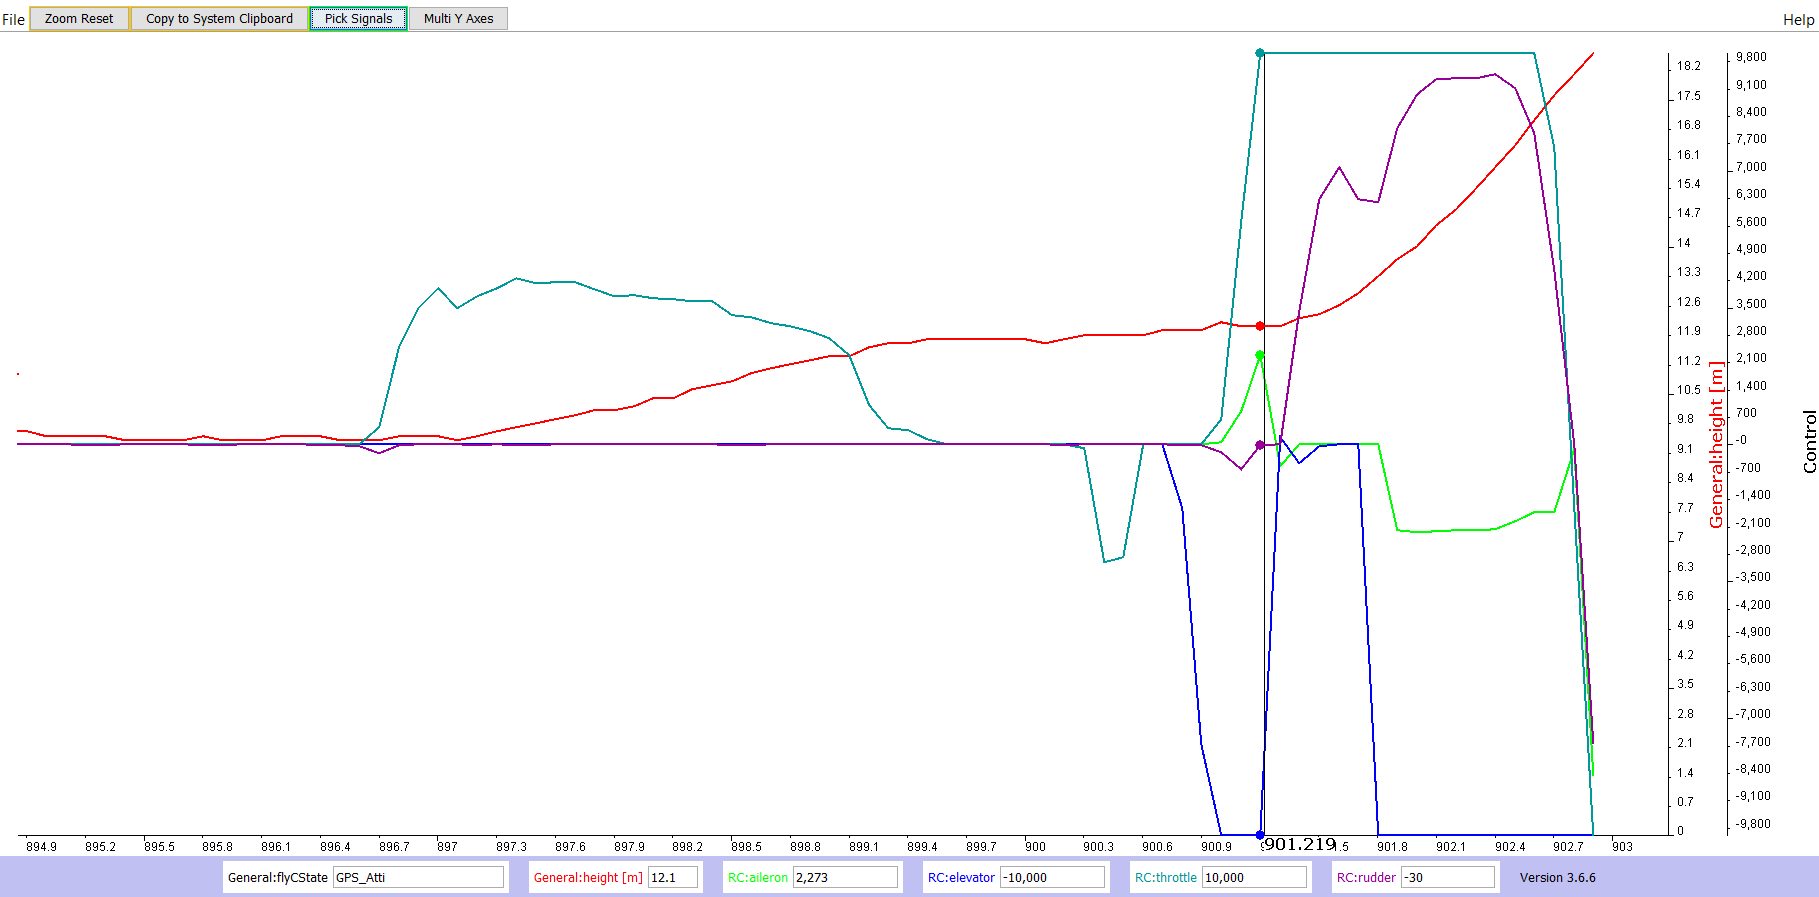Click the General:flyCState label
1819x897 pixels.
278,877
